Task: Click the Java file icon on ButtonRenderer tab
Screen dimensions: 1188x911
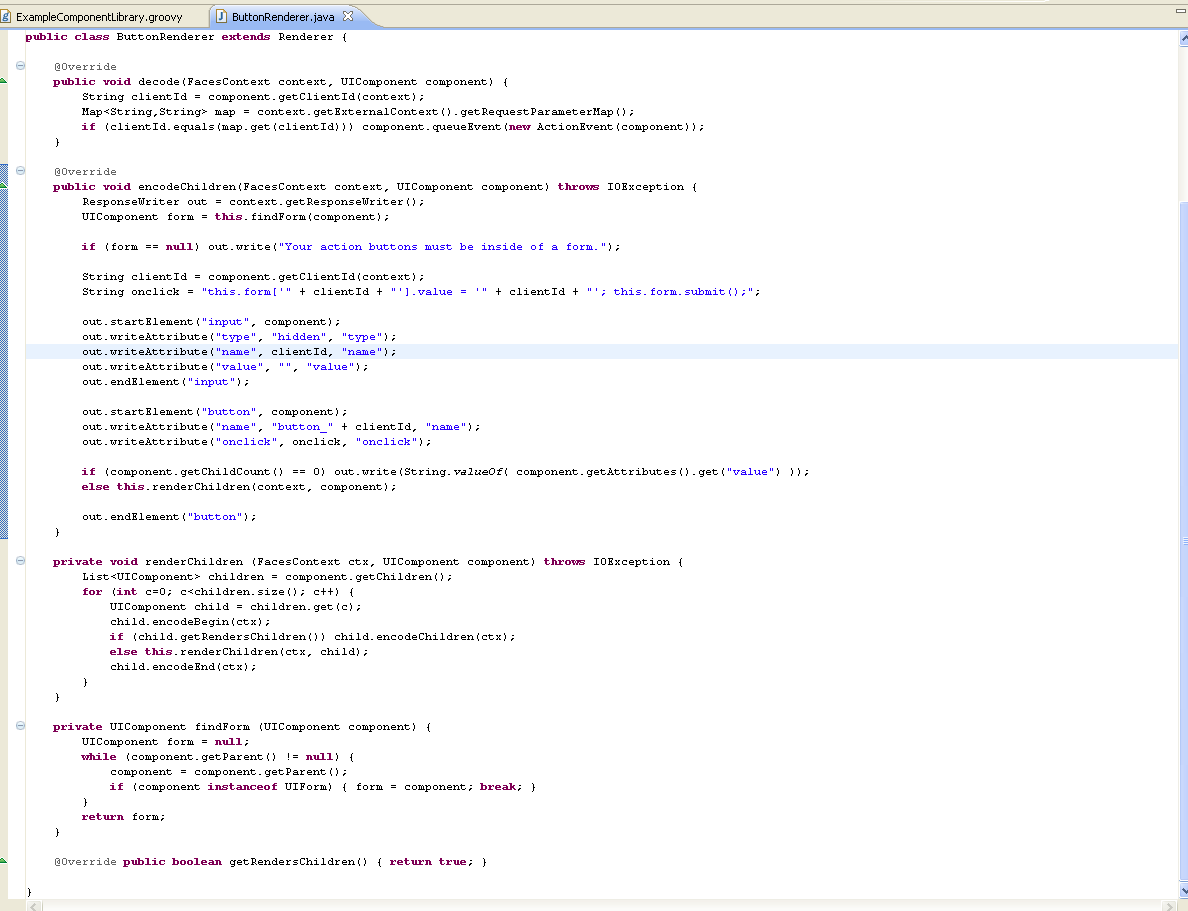Action: (x=221, y=17)
